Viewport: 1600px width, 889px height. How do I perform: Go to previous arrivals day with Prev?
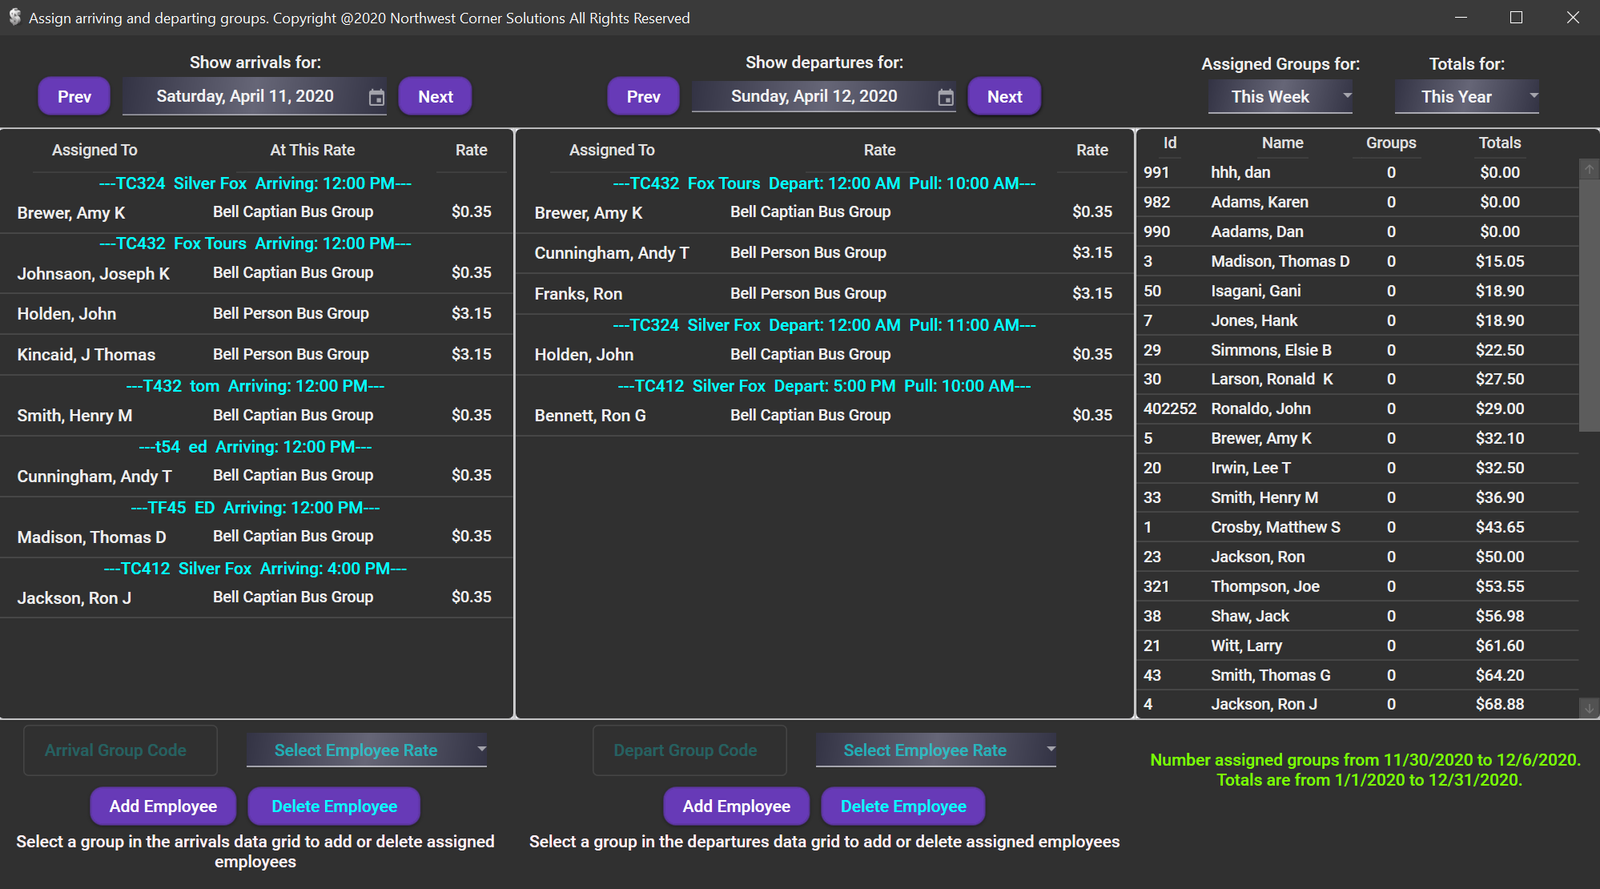pos(74,97)
